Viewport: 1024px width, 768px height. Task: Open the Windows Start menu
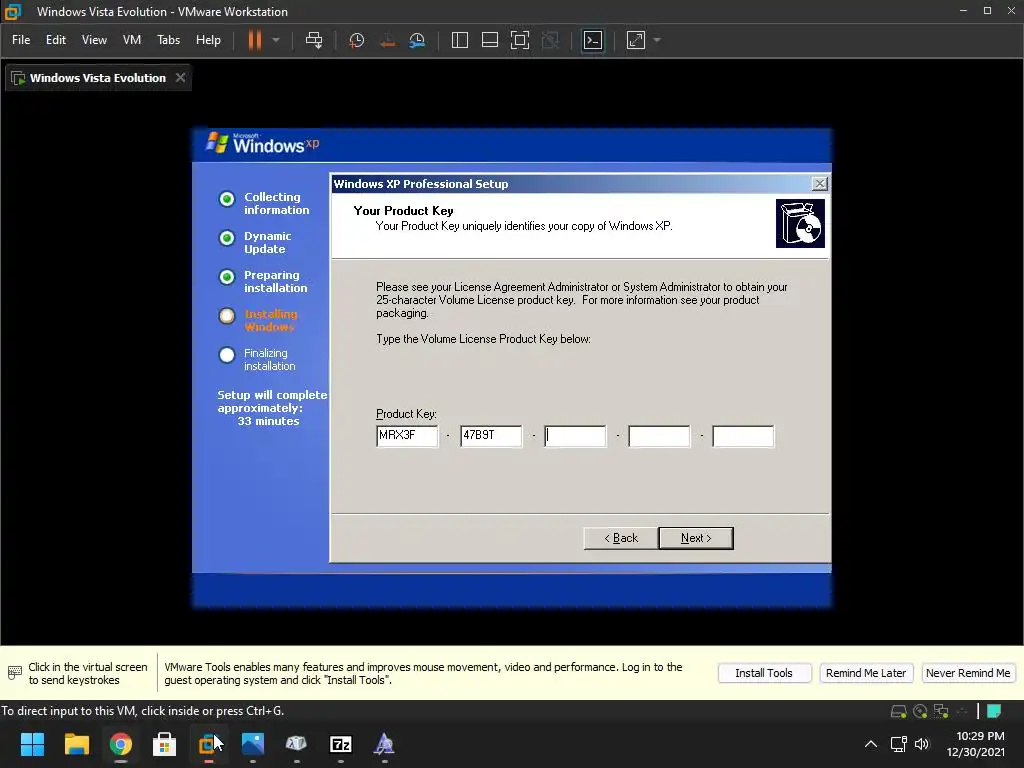coord(32,744)
